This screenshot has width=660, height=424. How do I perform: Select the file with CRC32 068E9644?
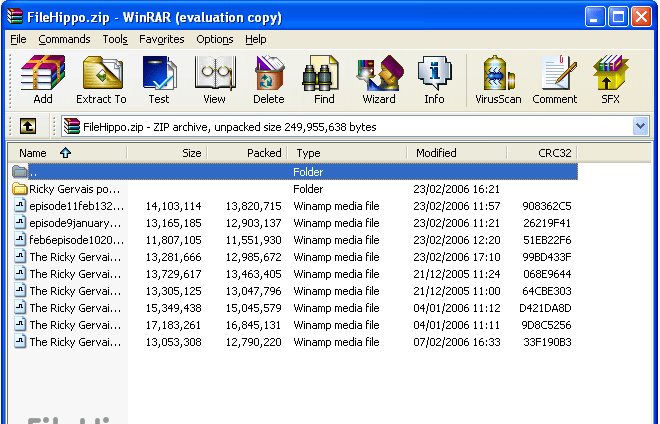pyautogui.click(x=295, y=274)
